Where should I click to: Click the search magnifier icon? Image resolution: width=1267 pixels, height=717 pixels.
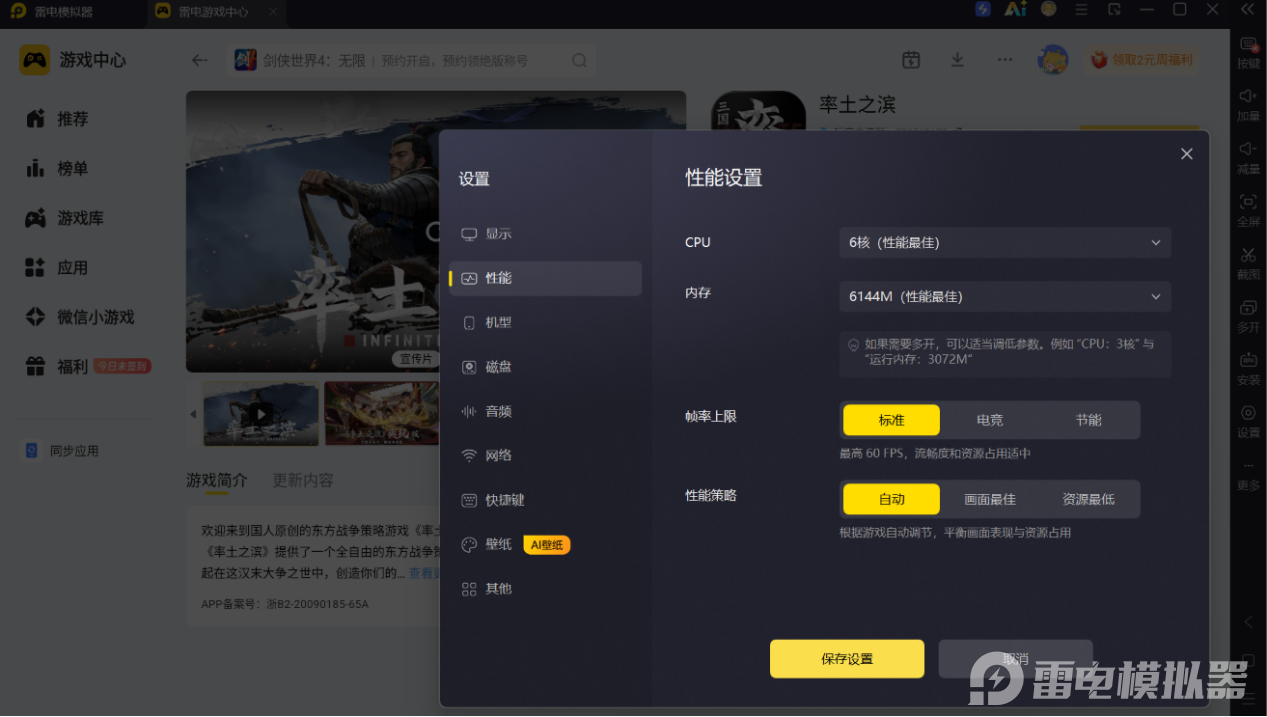click(x=579, y=60)
